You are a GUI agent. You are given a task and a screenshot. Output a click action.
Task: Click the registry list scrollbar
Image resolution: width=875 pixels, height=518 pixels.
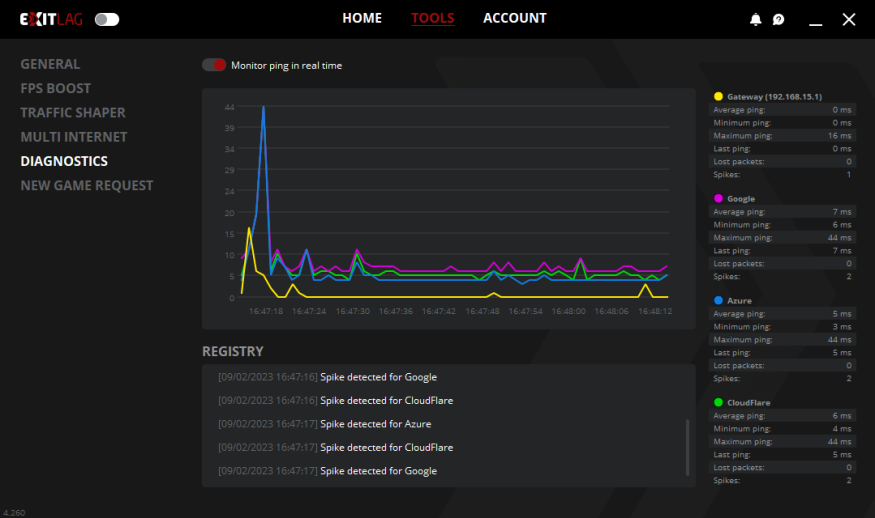point(688,447)
